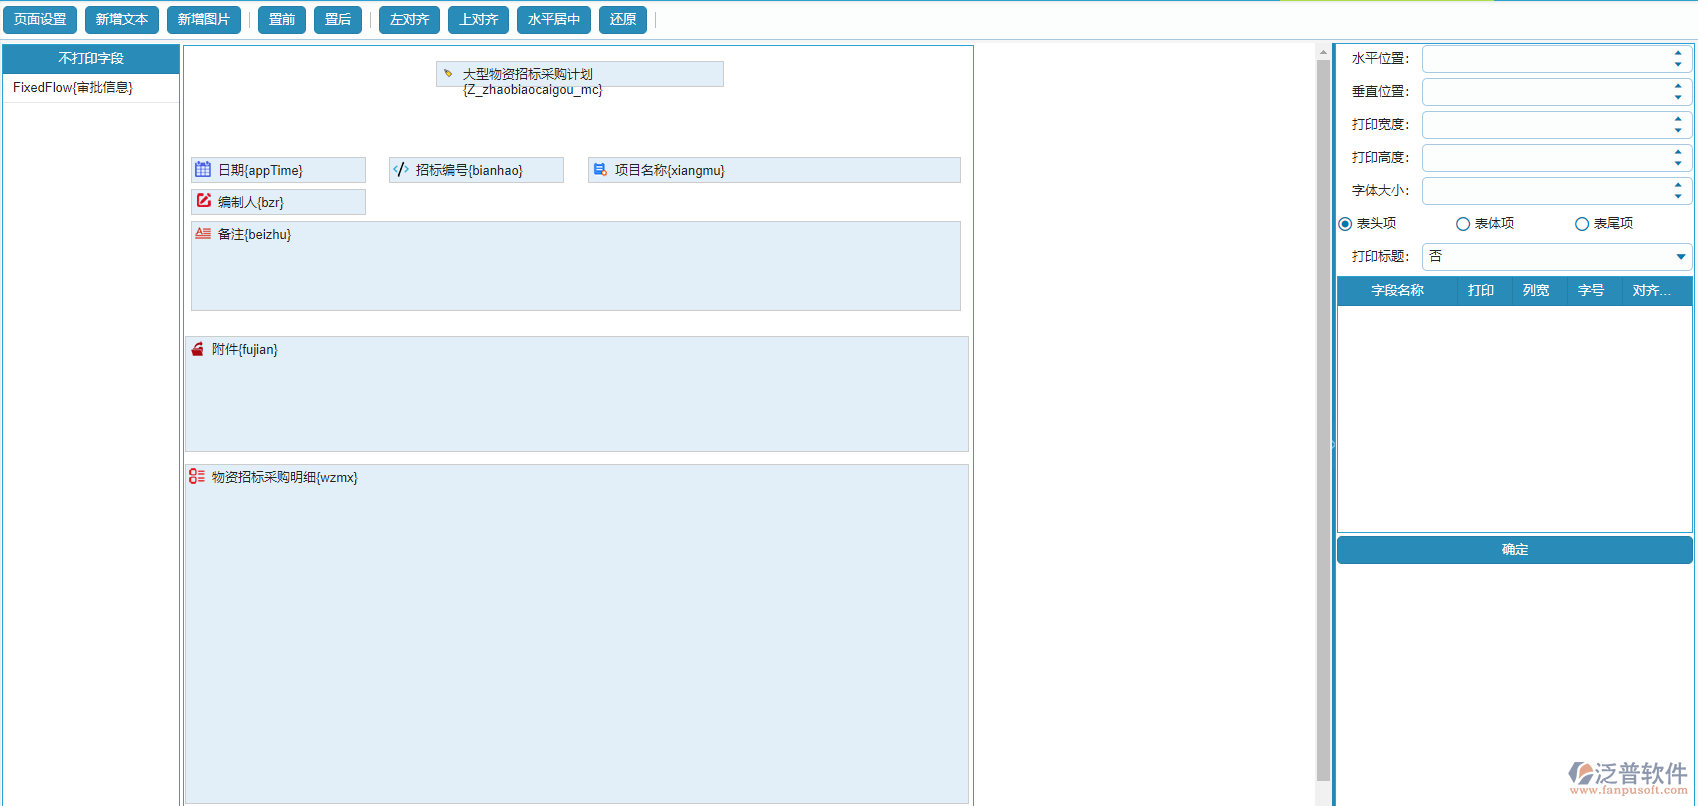Open the 打印标题 dropdown

click(x=1680, y=257)
